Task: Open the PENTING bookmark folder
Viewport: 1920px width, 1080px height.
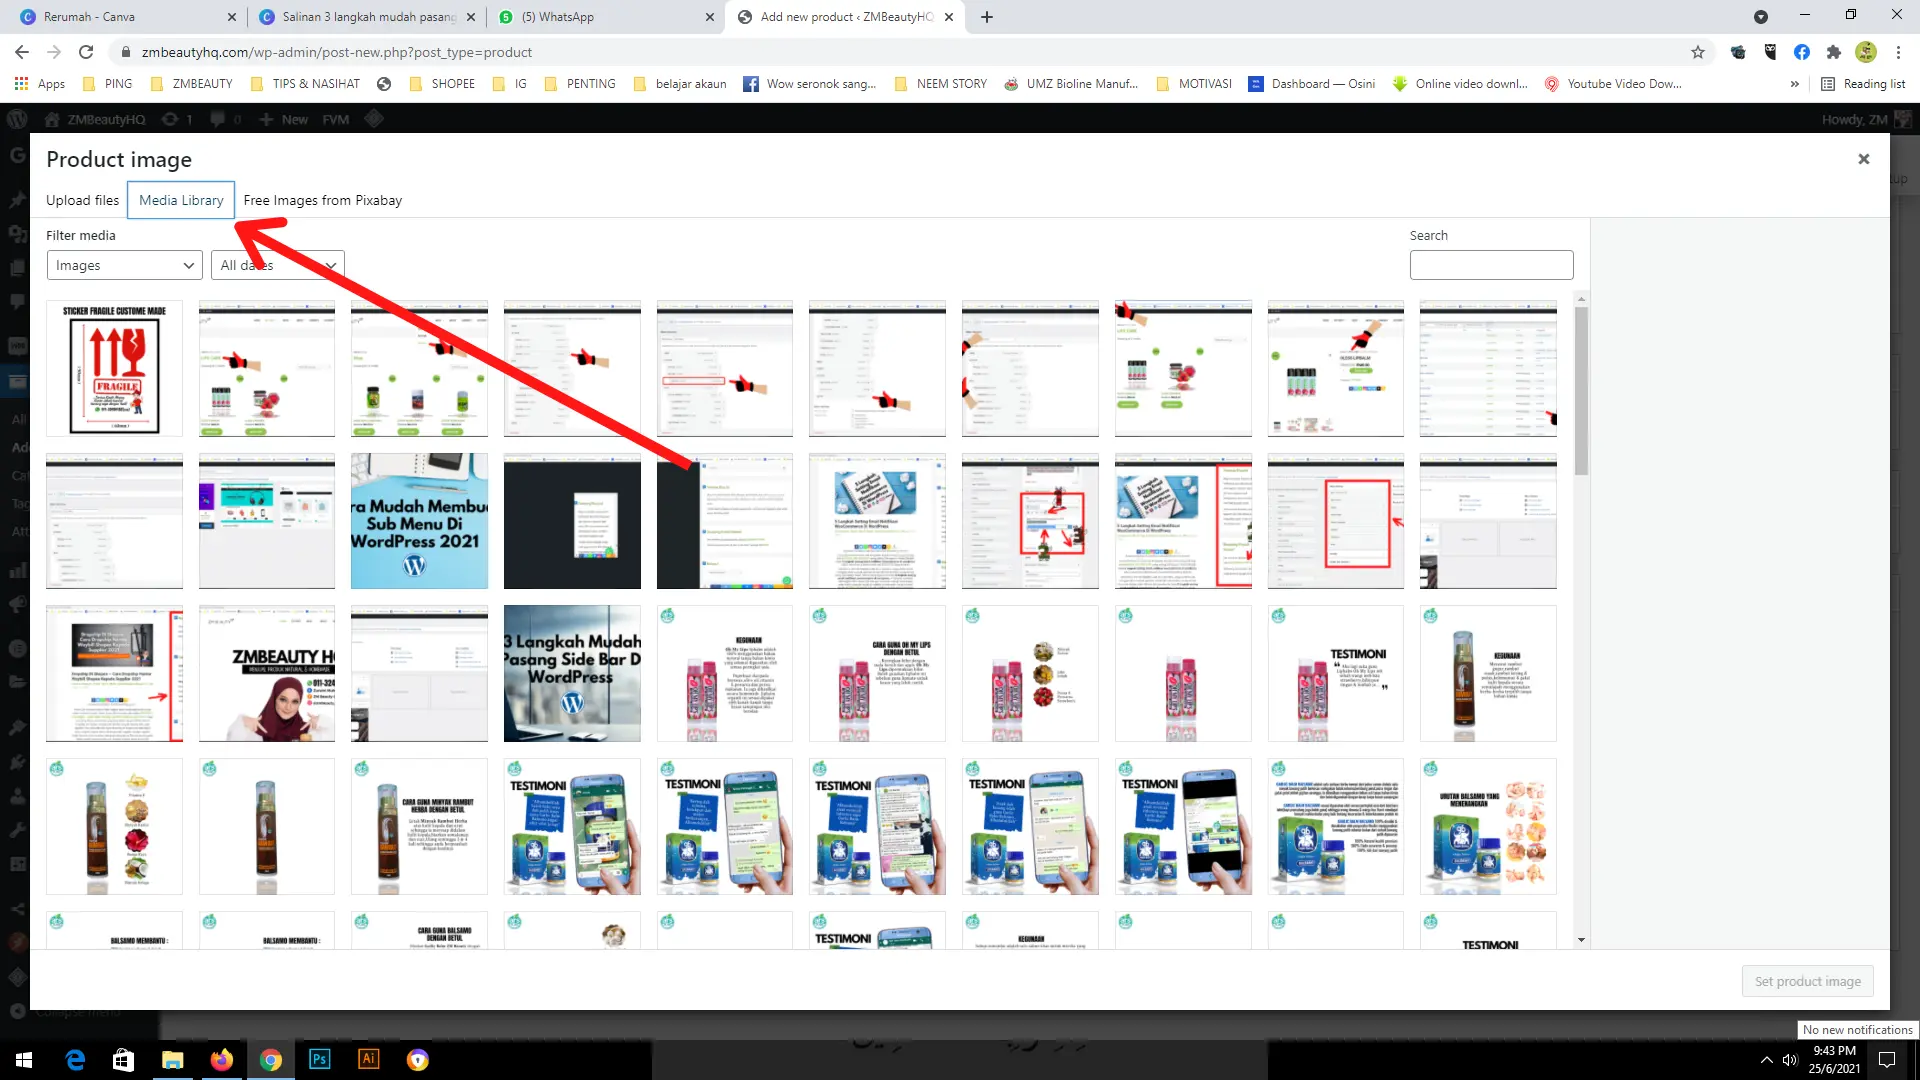Action: (580, 84)
